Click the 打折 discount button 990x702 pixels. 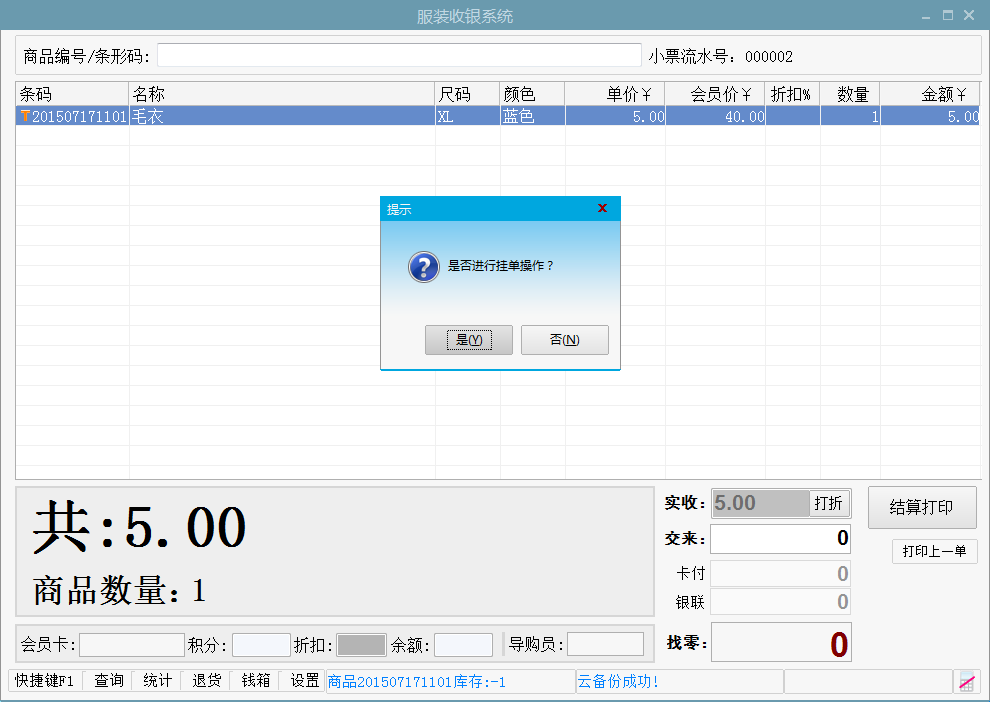click(x=828, y=503)
